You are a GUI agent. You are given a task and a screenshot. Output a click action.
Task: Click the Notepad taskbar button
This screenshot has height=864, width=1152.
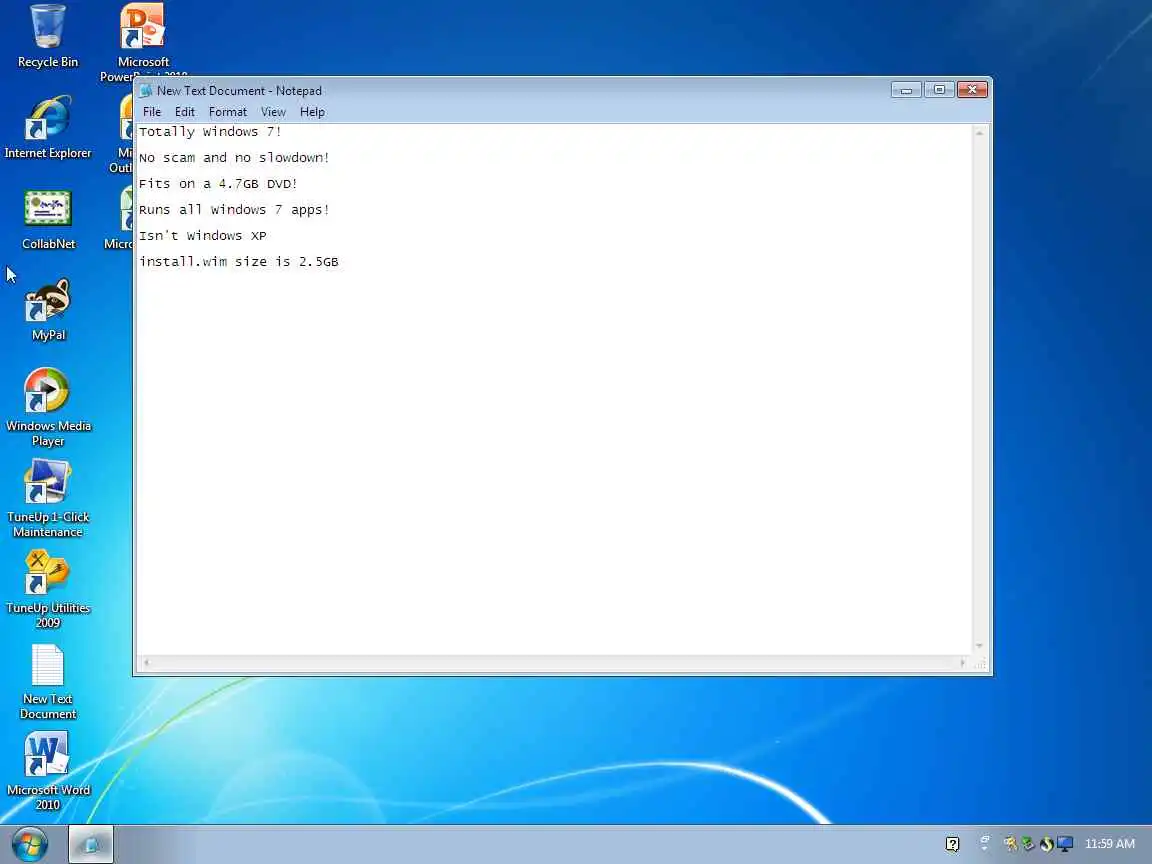(91, 844)
